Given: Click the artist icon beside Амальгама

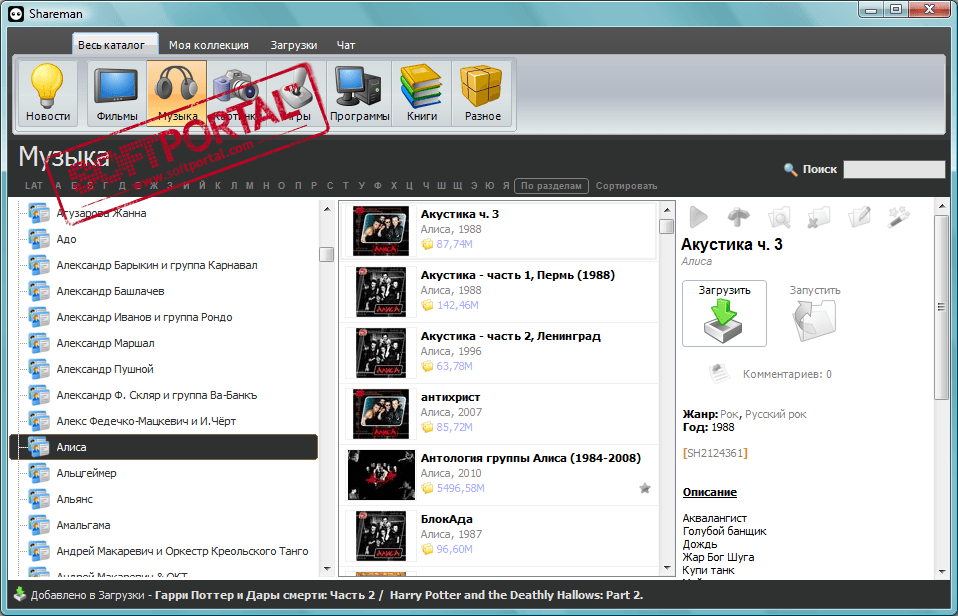Looking at the screenshot, I should [x=39, y=525].
